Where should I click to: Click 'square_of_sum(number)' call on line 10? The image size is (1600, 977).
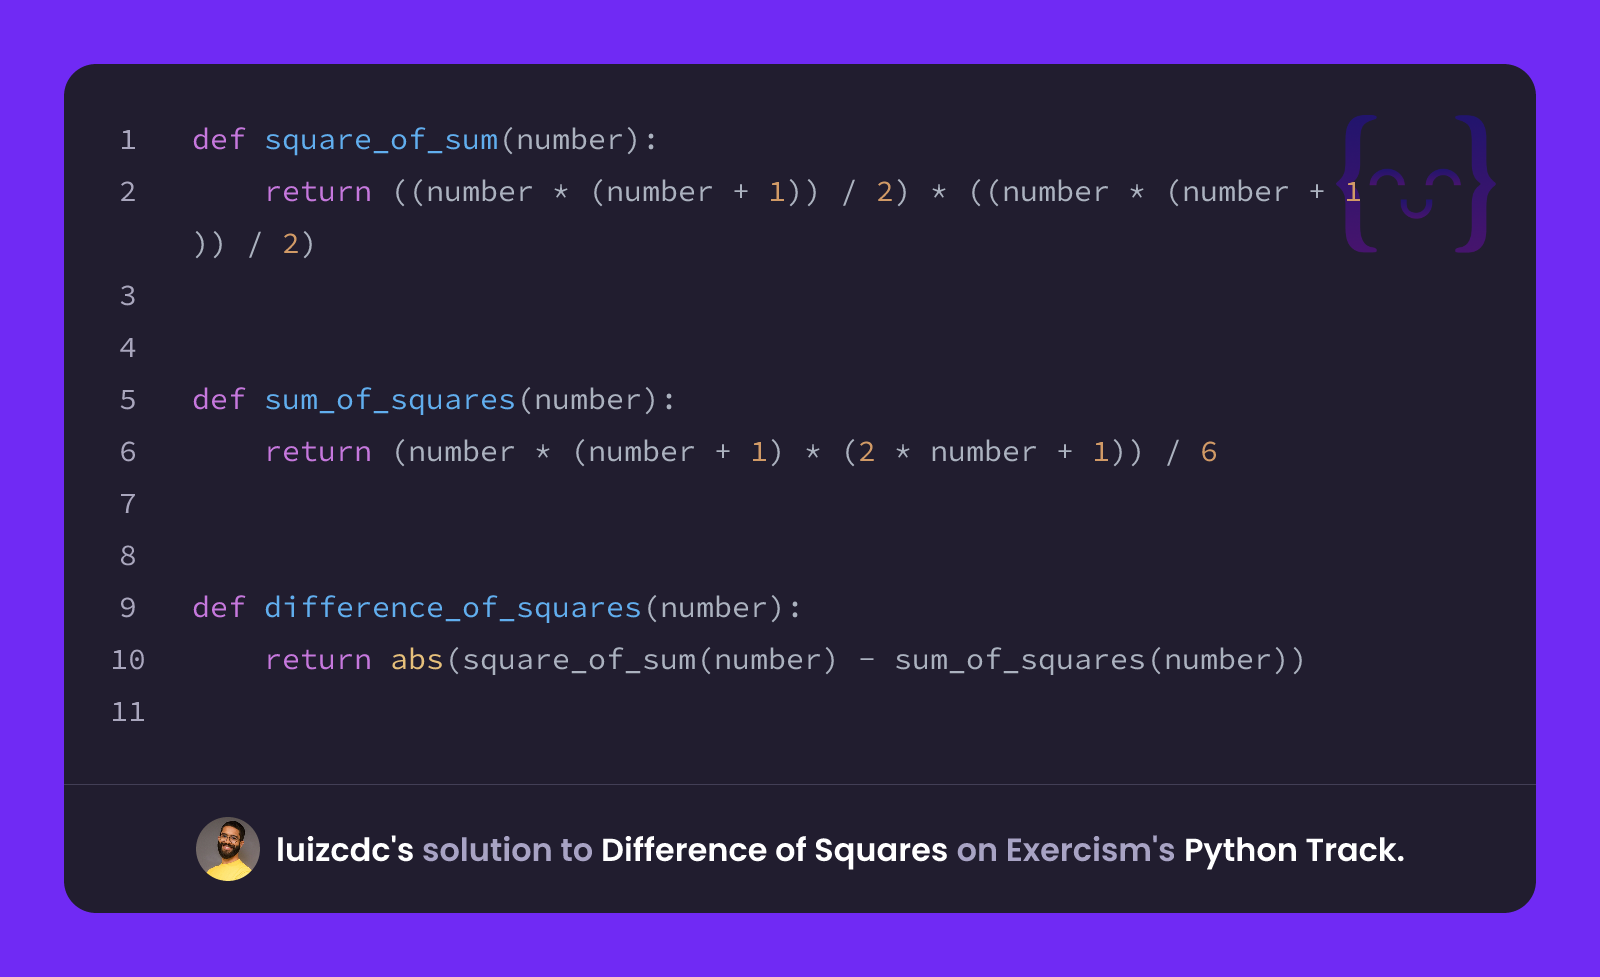tap(649, 660)
